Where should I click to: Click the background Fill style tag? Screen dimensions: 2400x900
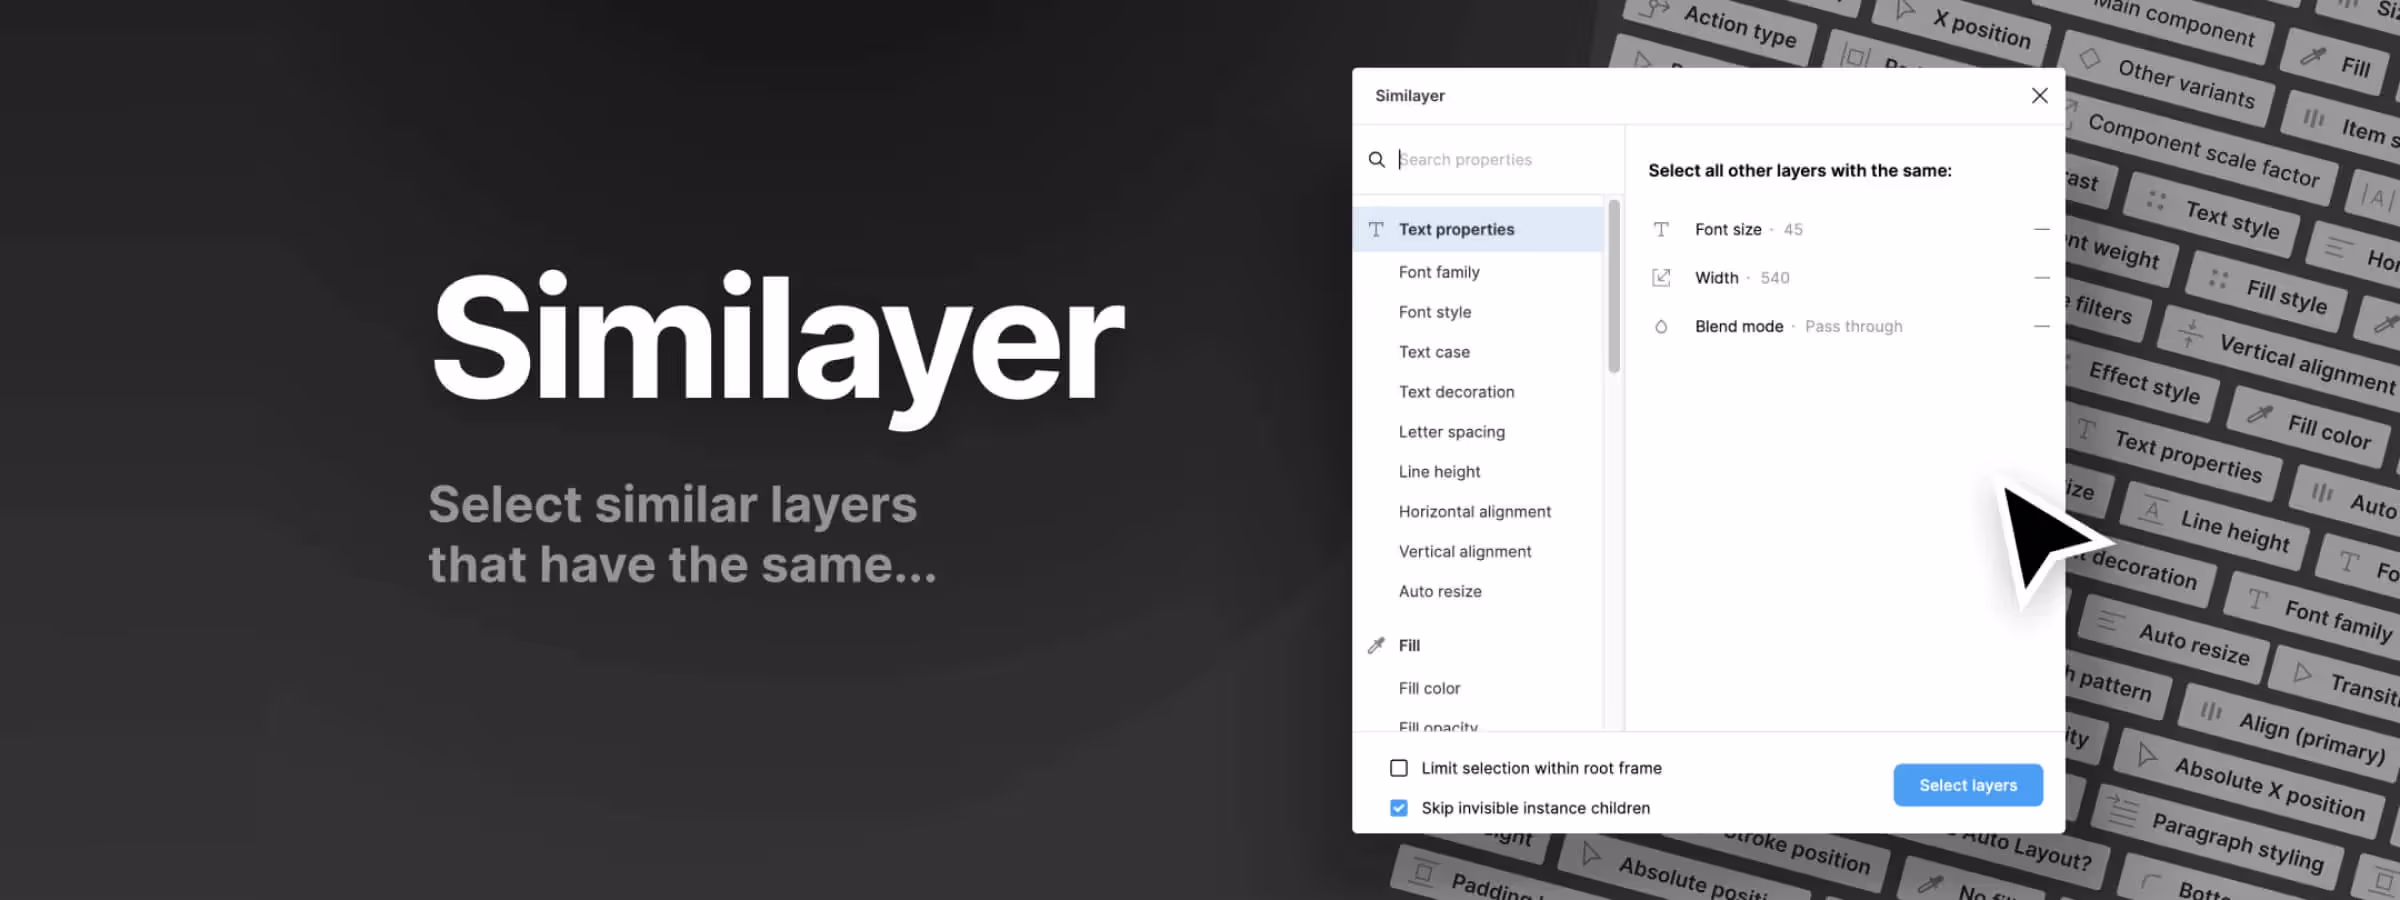point(2267,291)
